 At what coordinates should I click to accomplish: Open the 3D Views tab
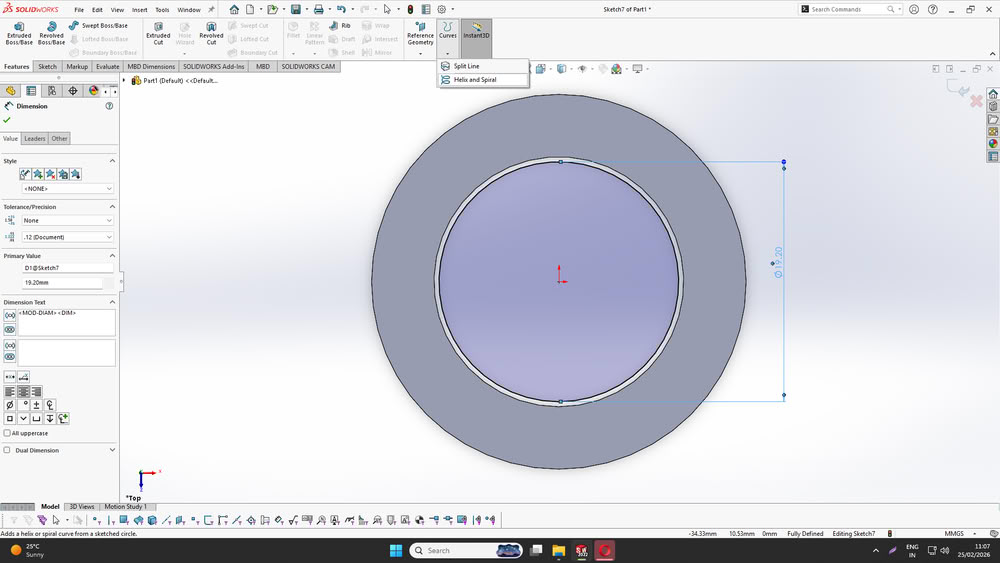tap(82, 506)
